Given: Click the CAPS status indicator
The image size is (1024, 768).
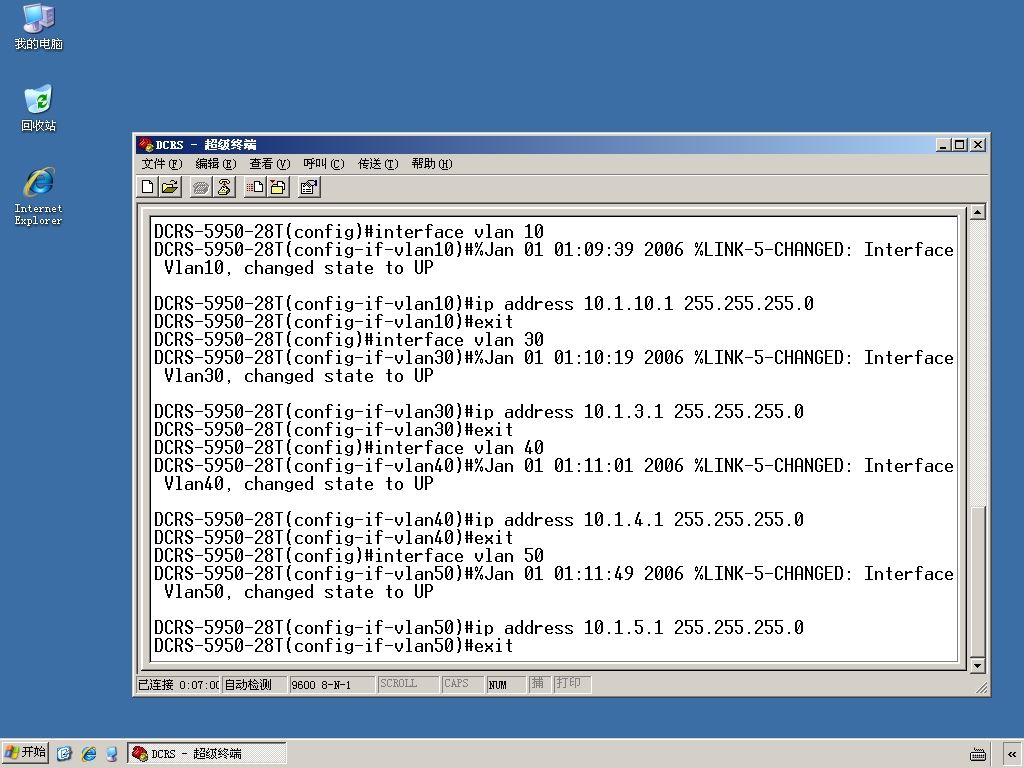Looking at the screenshot, I should (462, 684).
